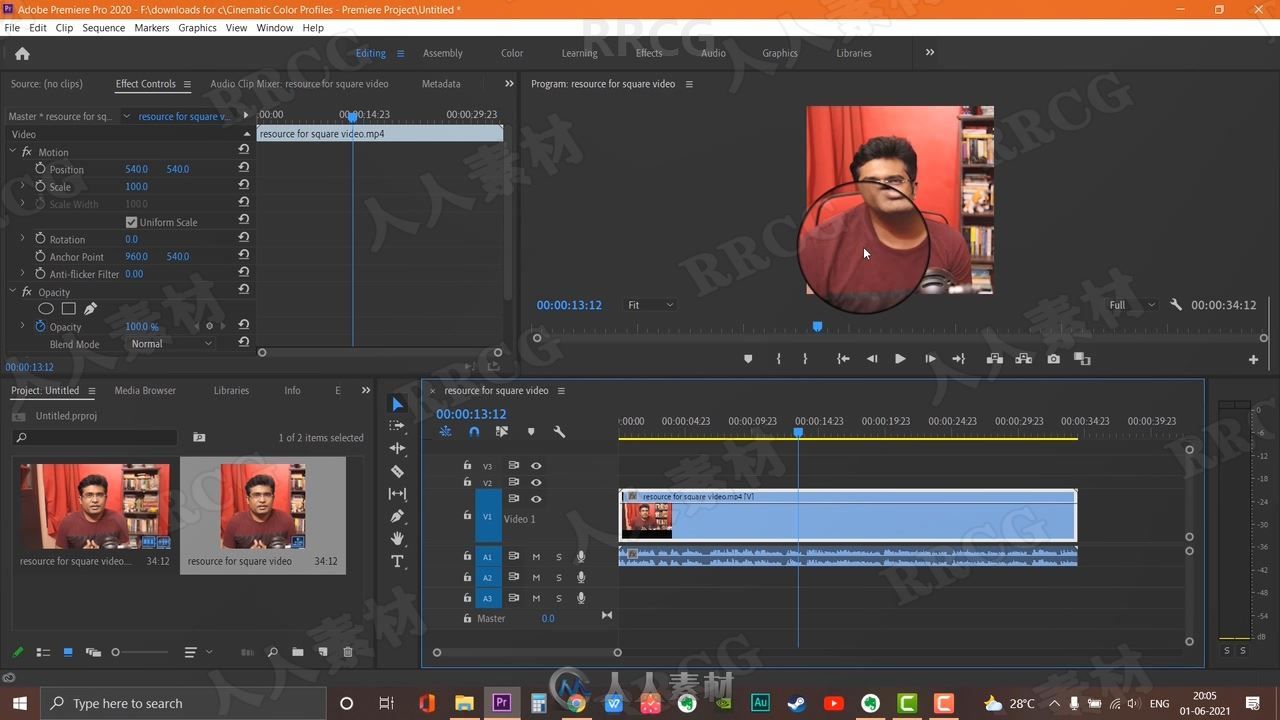Select the Pen tool in toolbox

[x=397, y=516]
